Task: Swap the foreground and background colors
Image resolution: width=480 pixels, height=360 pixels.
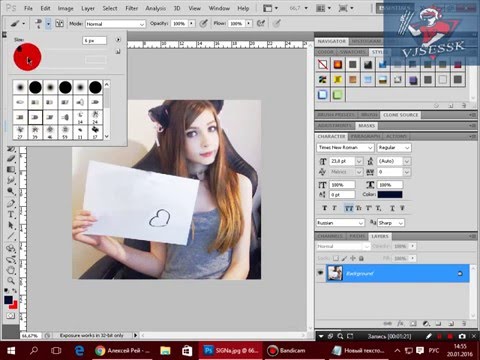Action: pos(15,291)
